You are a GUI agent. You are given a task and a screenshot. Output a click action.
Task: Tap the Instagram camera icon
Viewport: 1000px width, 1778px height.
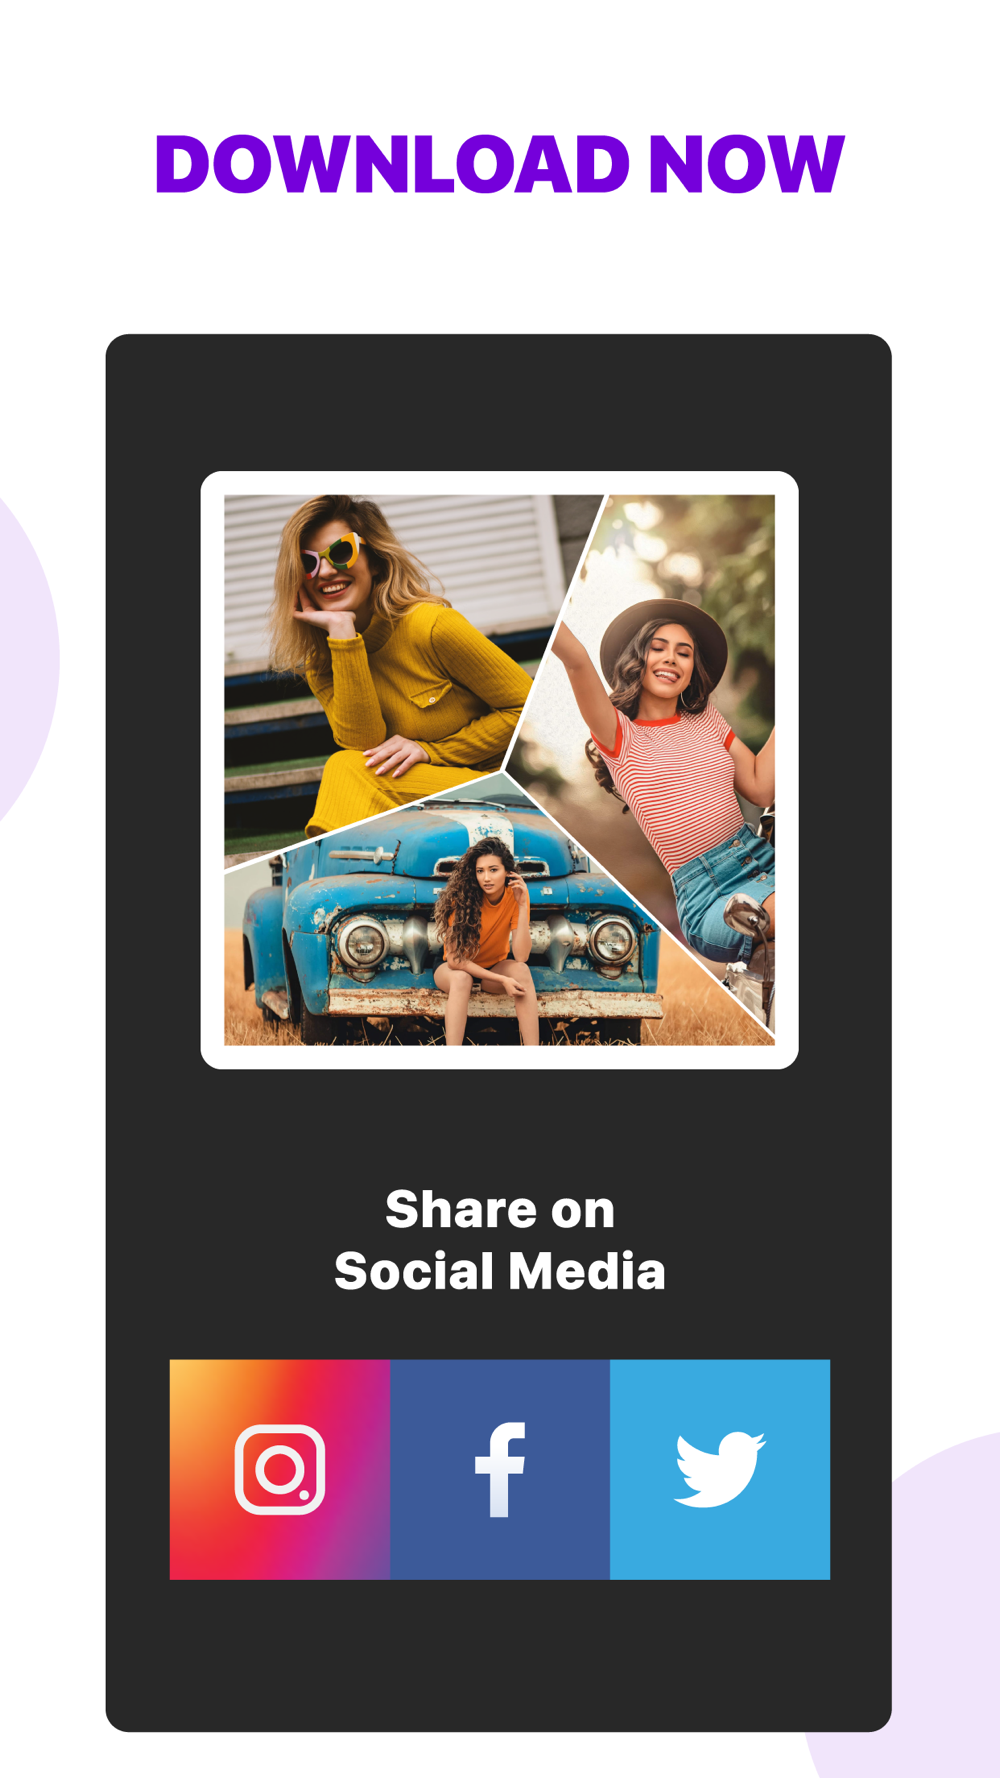coord(280,1469)
